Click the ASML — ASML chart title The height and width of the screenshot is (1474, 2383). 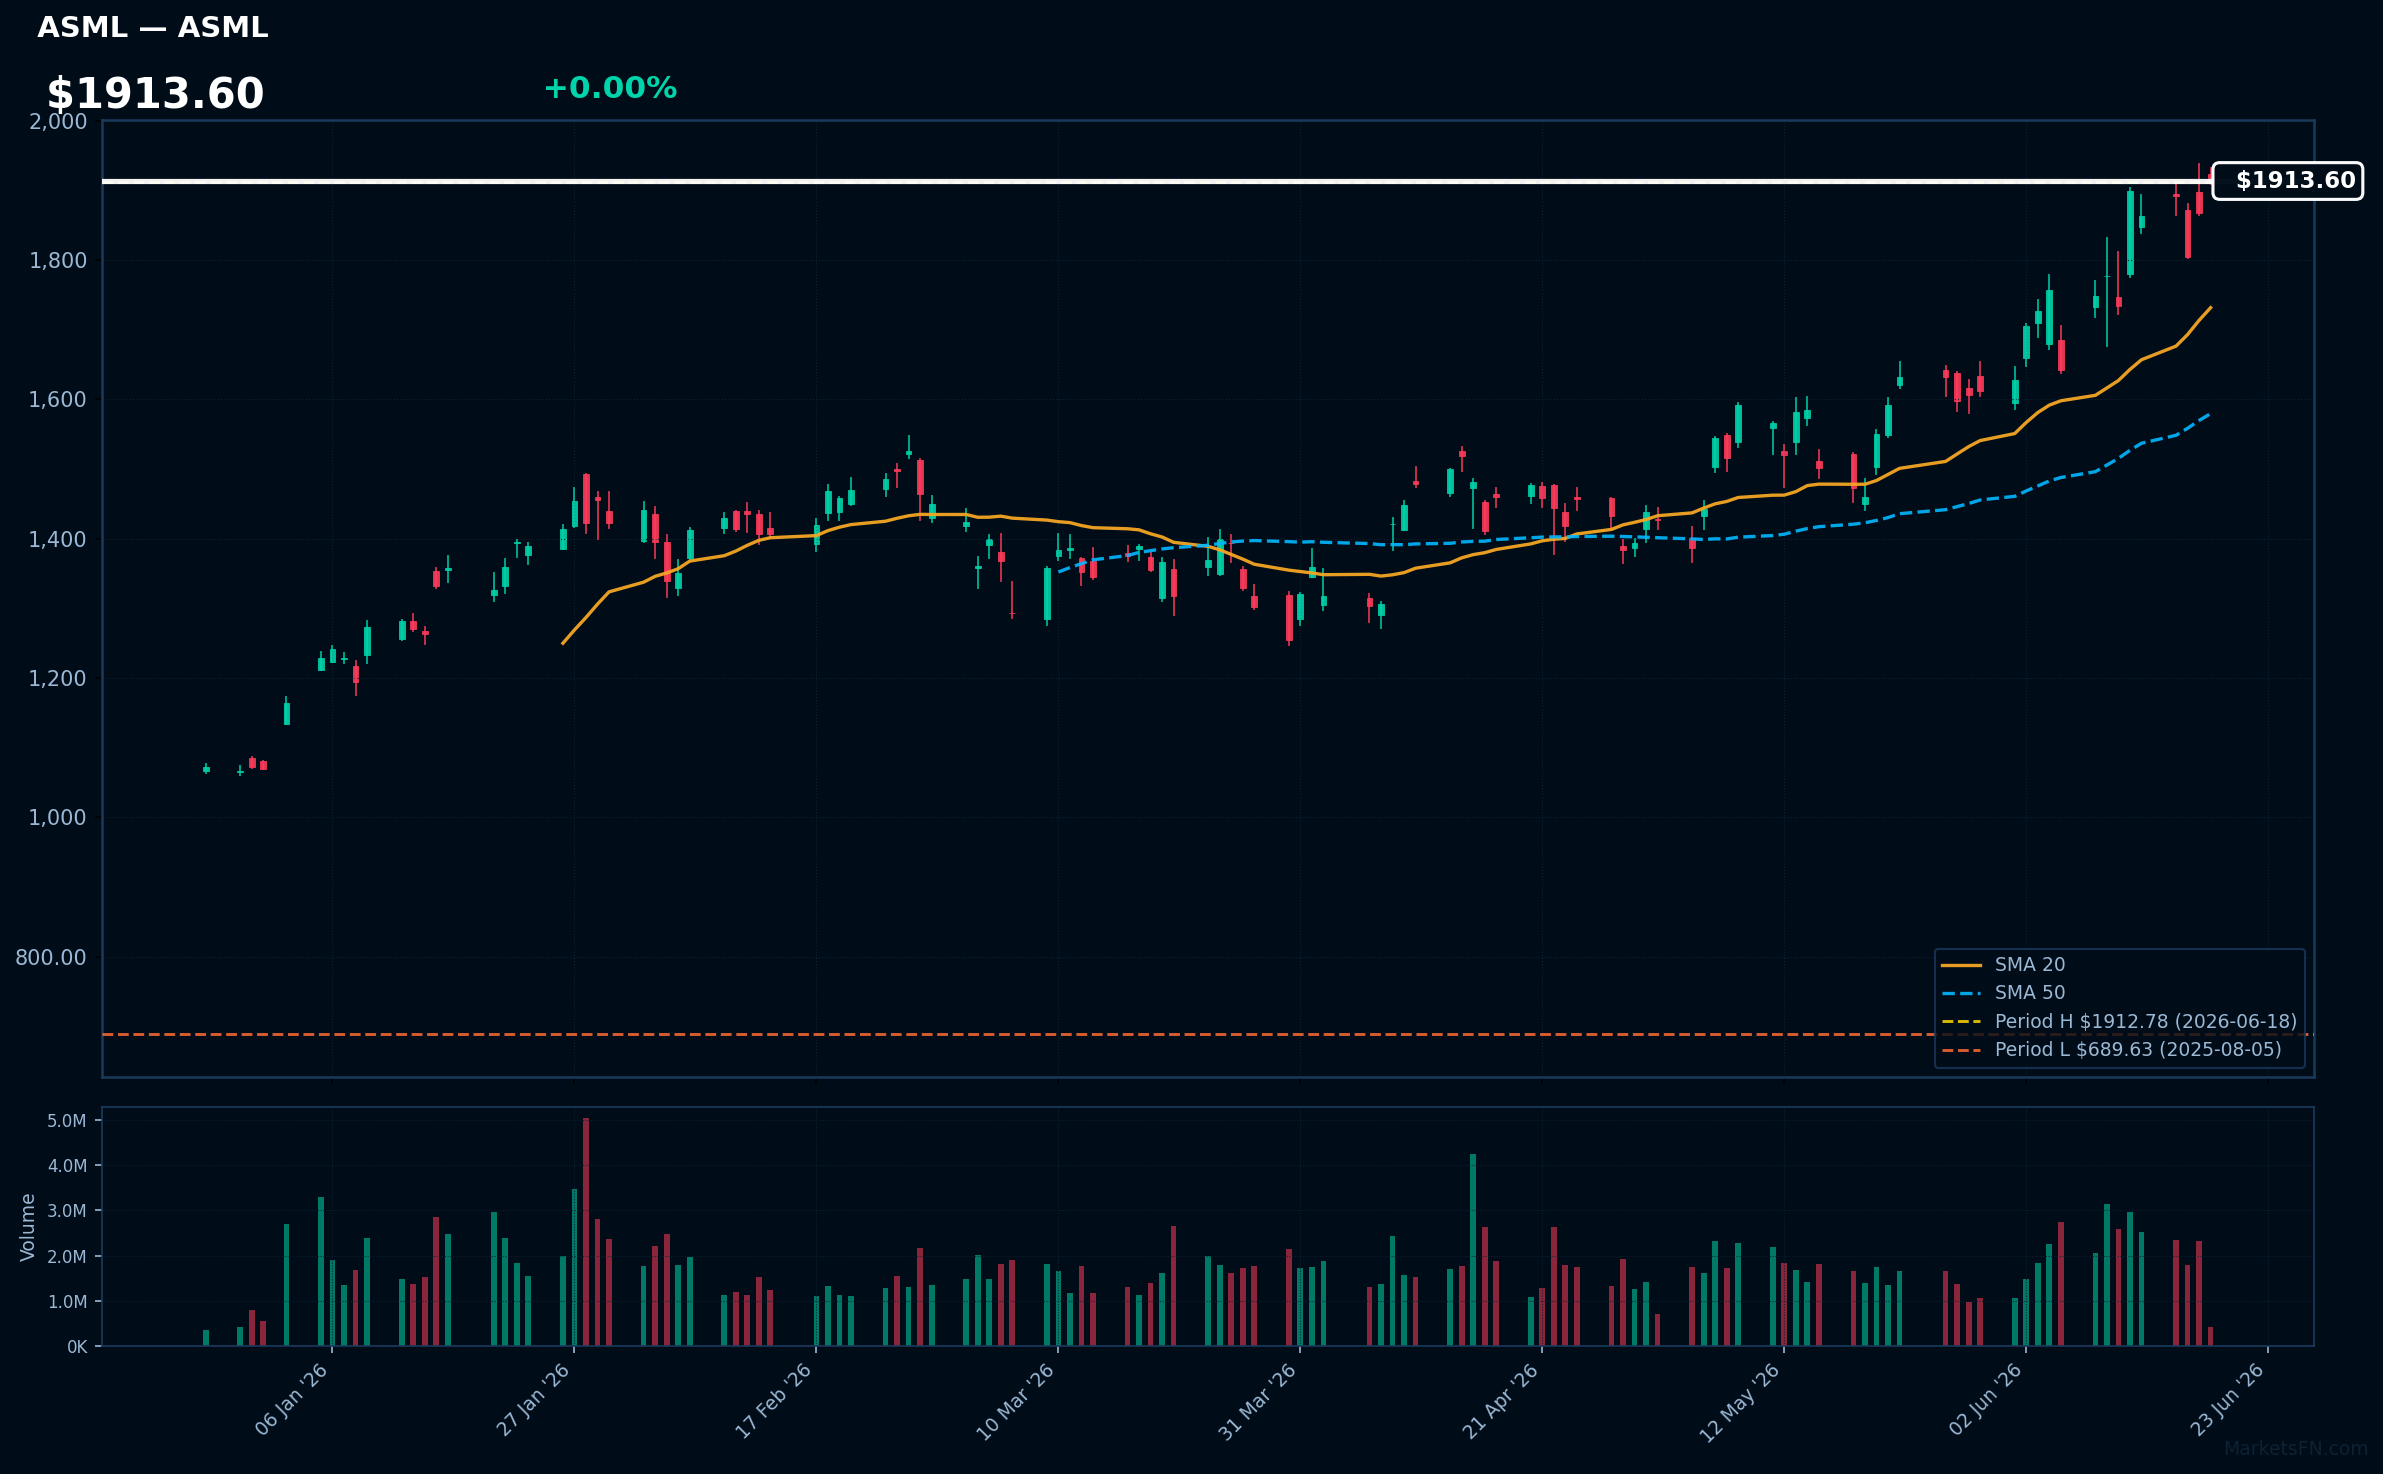tap(153, 28)
